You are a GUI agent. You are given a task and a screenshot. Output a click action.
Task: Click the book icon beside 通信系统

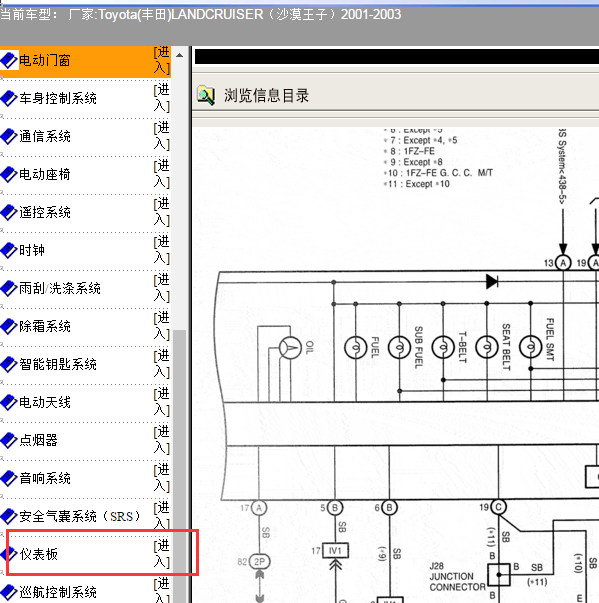pyautogui.click(x=9, y=136)
